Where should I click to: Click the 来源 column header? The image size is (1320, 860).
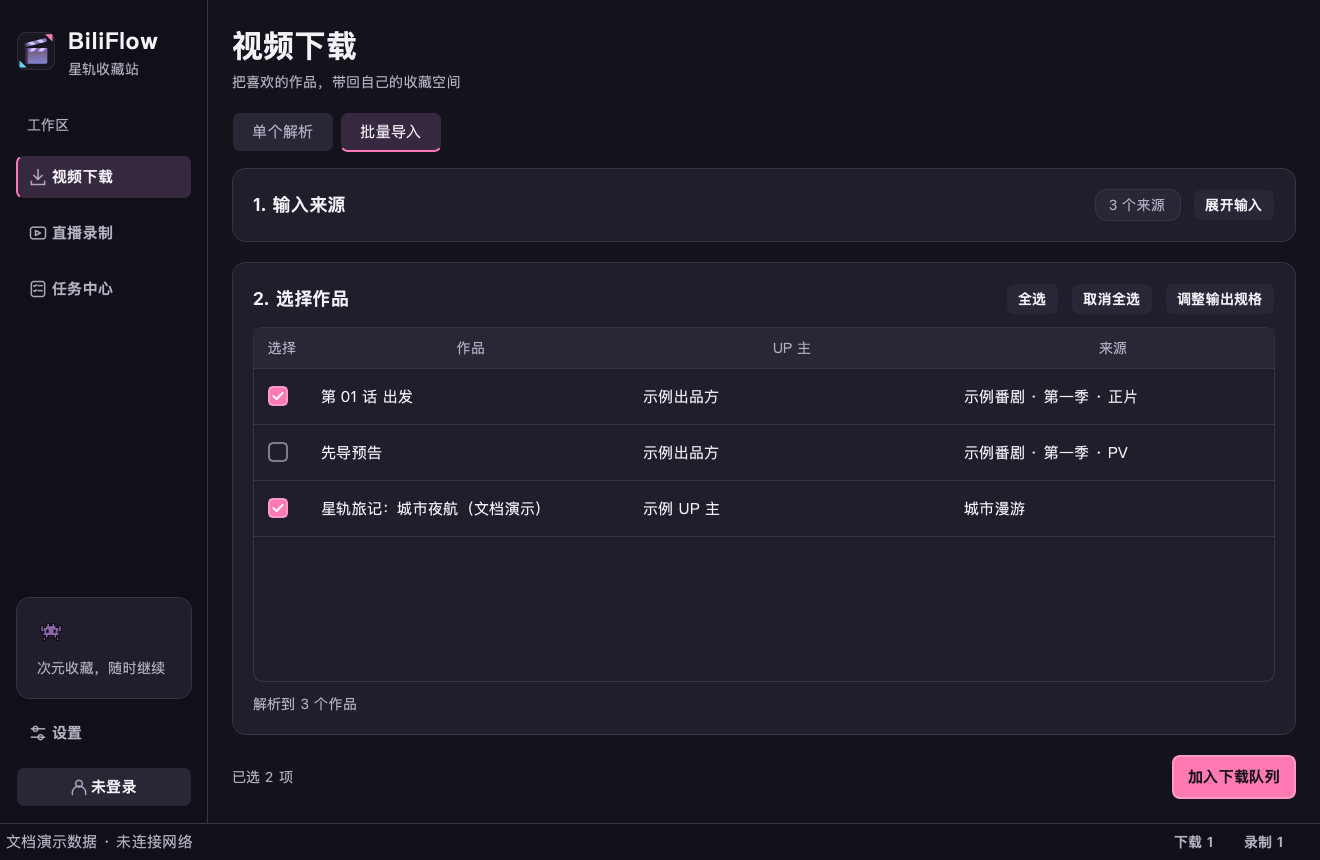pos(1113,348)
